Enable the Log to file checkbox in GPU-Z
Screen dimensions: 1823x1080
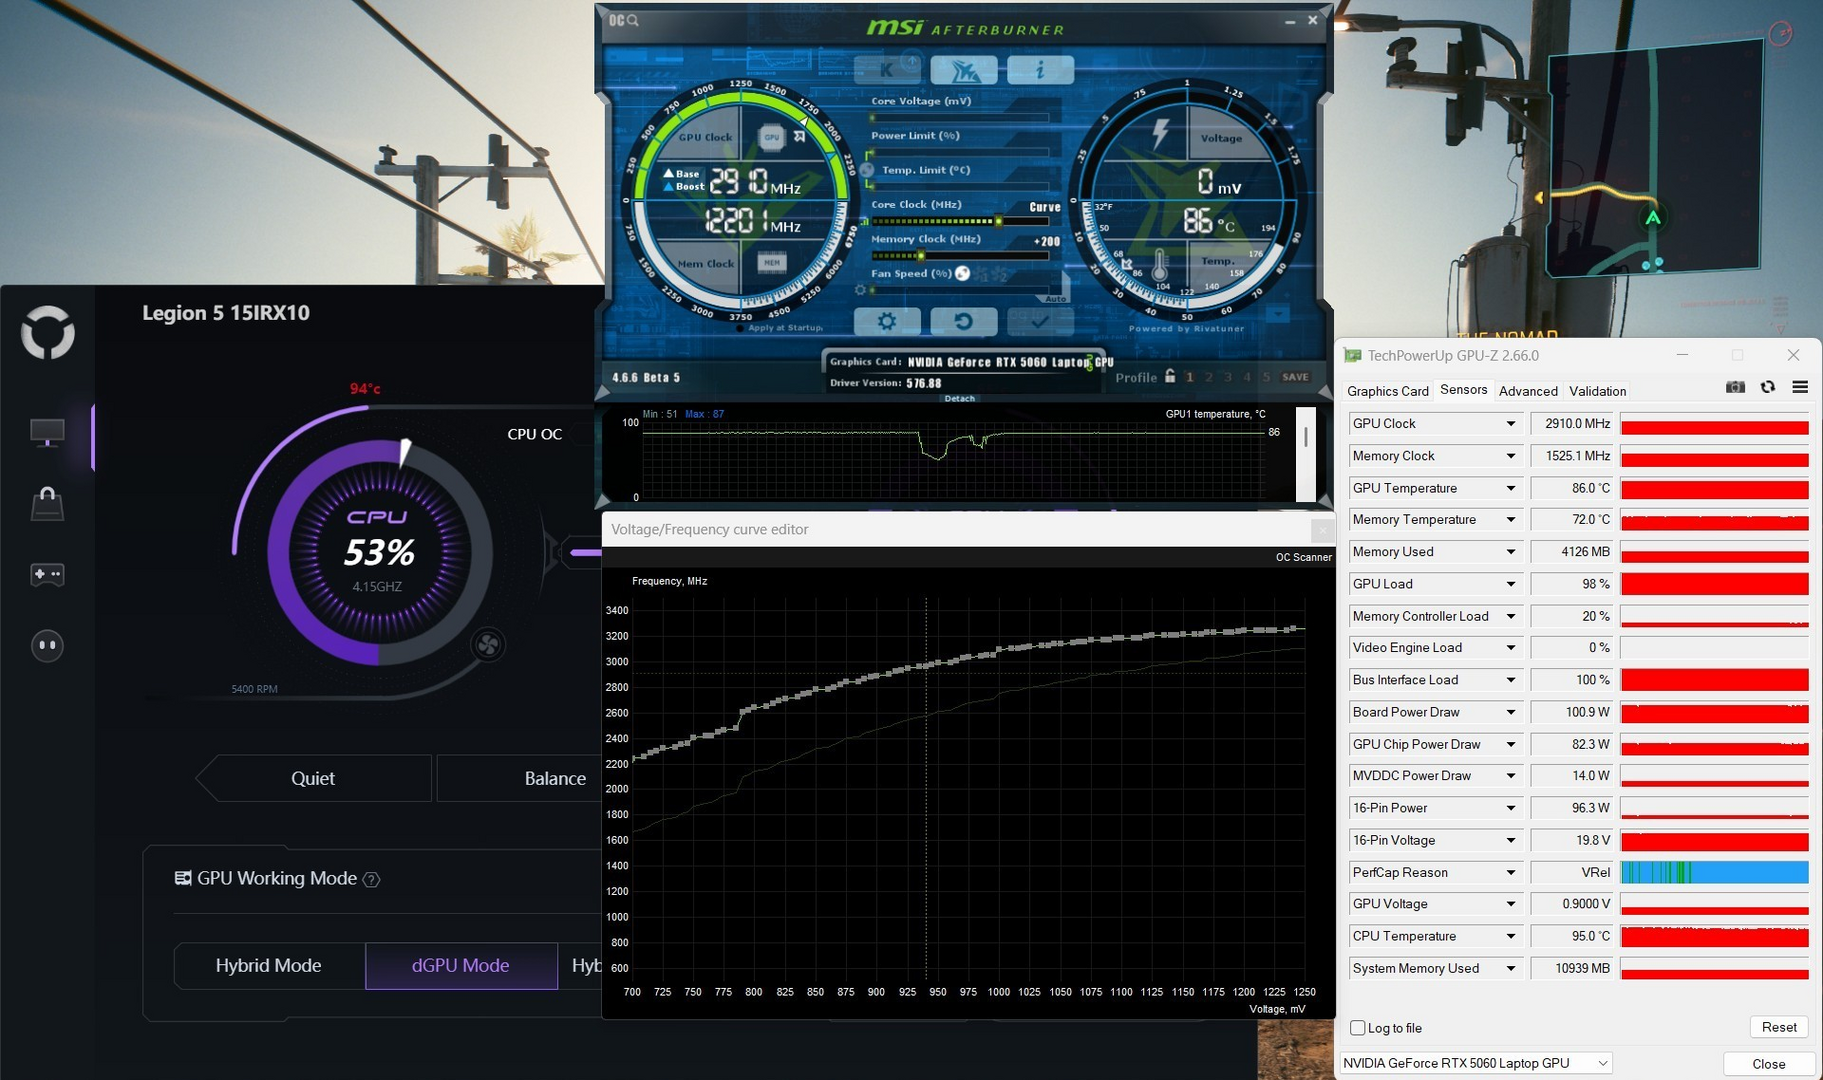(x=1357, y=1028)
